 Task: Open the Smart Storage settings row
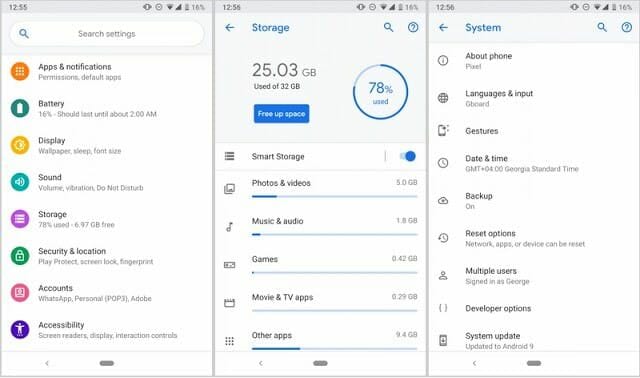320,156
